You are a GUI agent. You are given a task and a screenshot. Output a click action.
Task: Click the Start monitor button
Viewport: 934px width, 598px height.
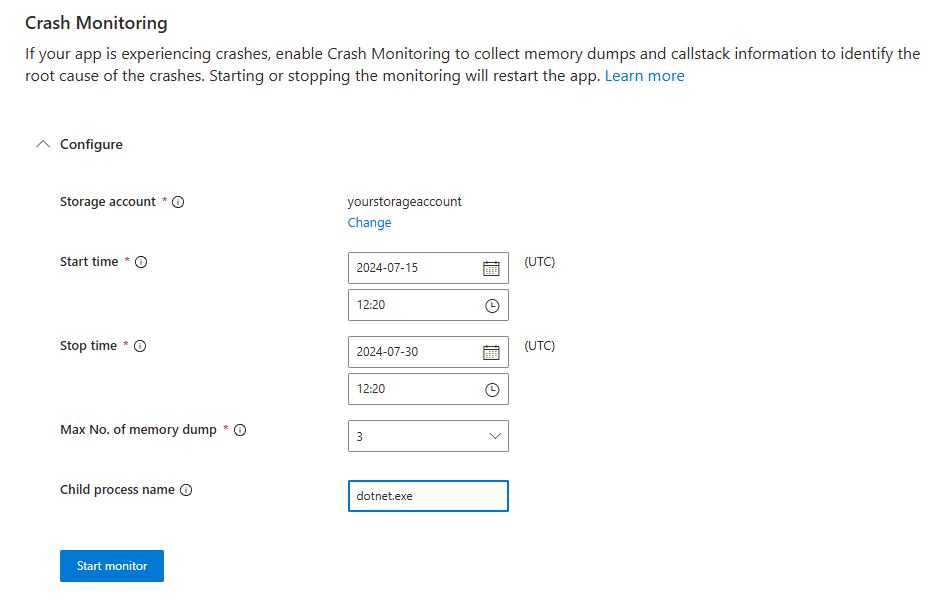click(x=111, y=565)
